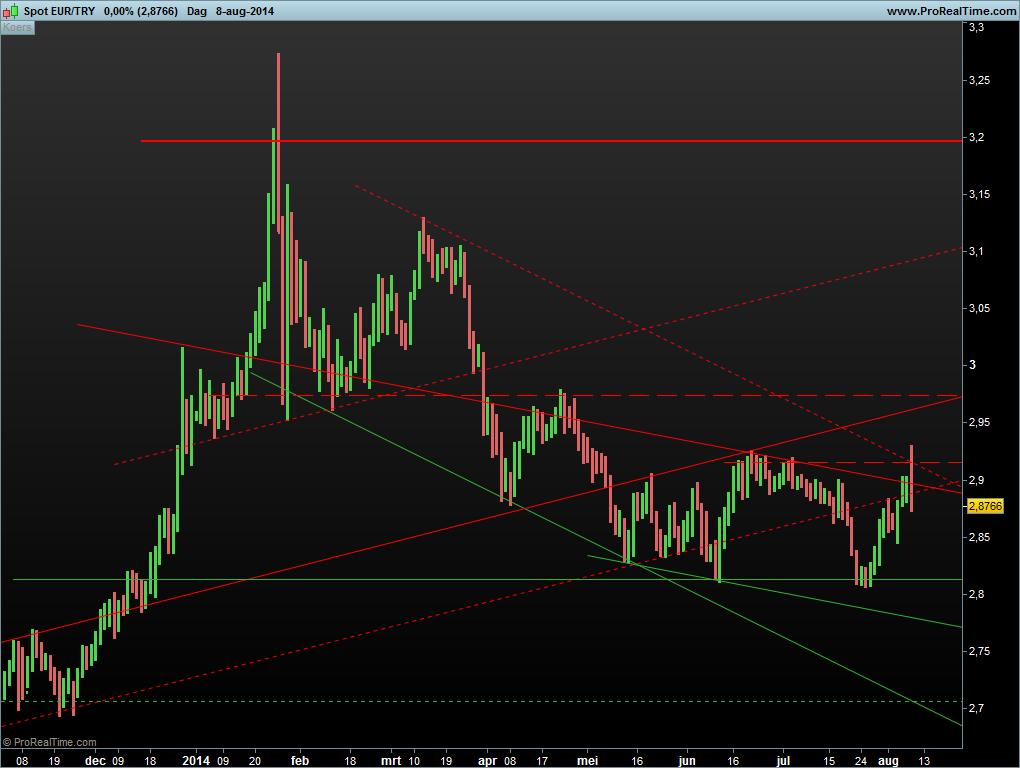Click the dec label on the time axis
This screenshot has height=768, width=1020.
click(x=95, y=760)
